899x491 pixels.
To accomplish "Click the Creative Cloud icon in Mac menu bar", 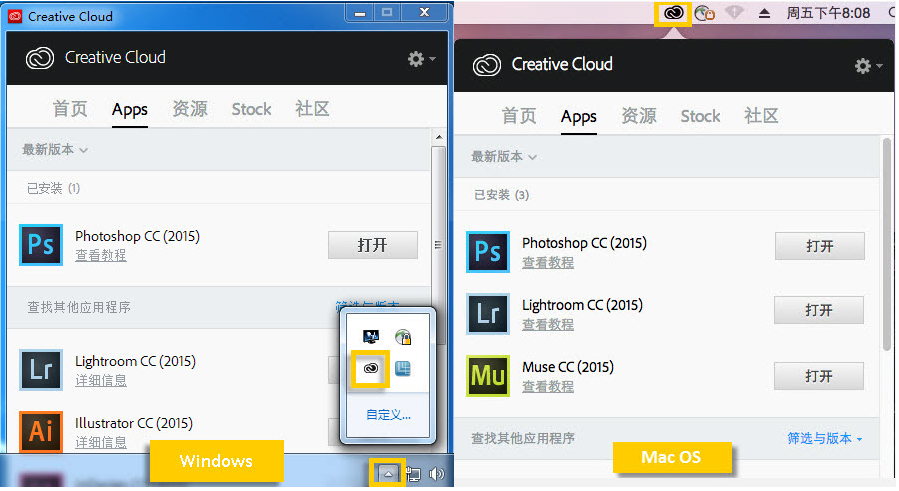I will [673, 13].
